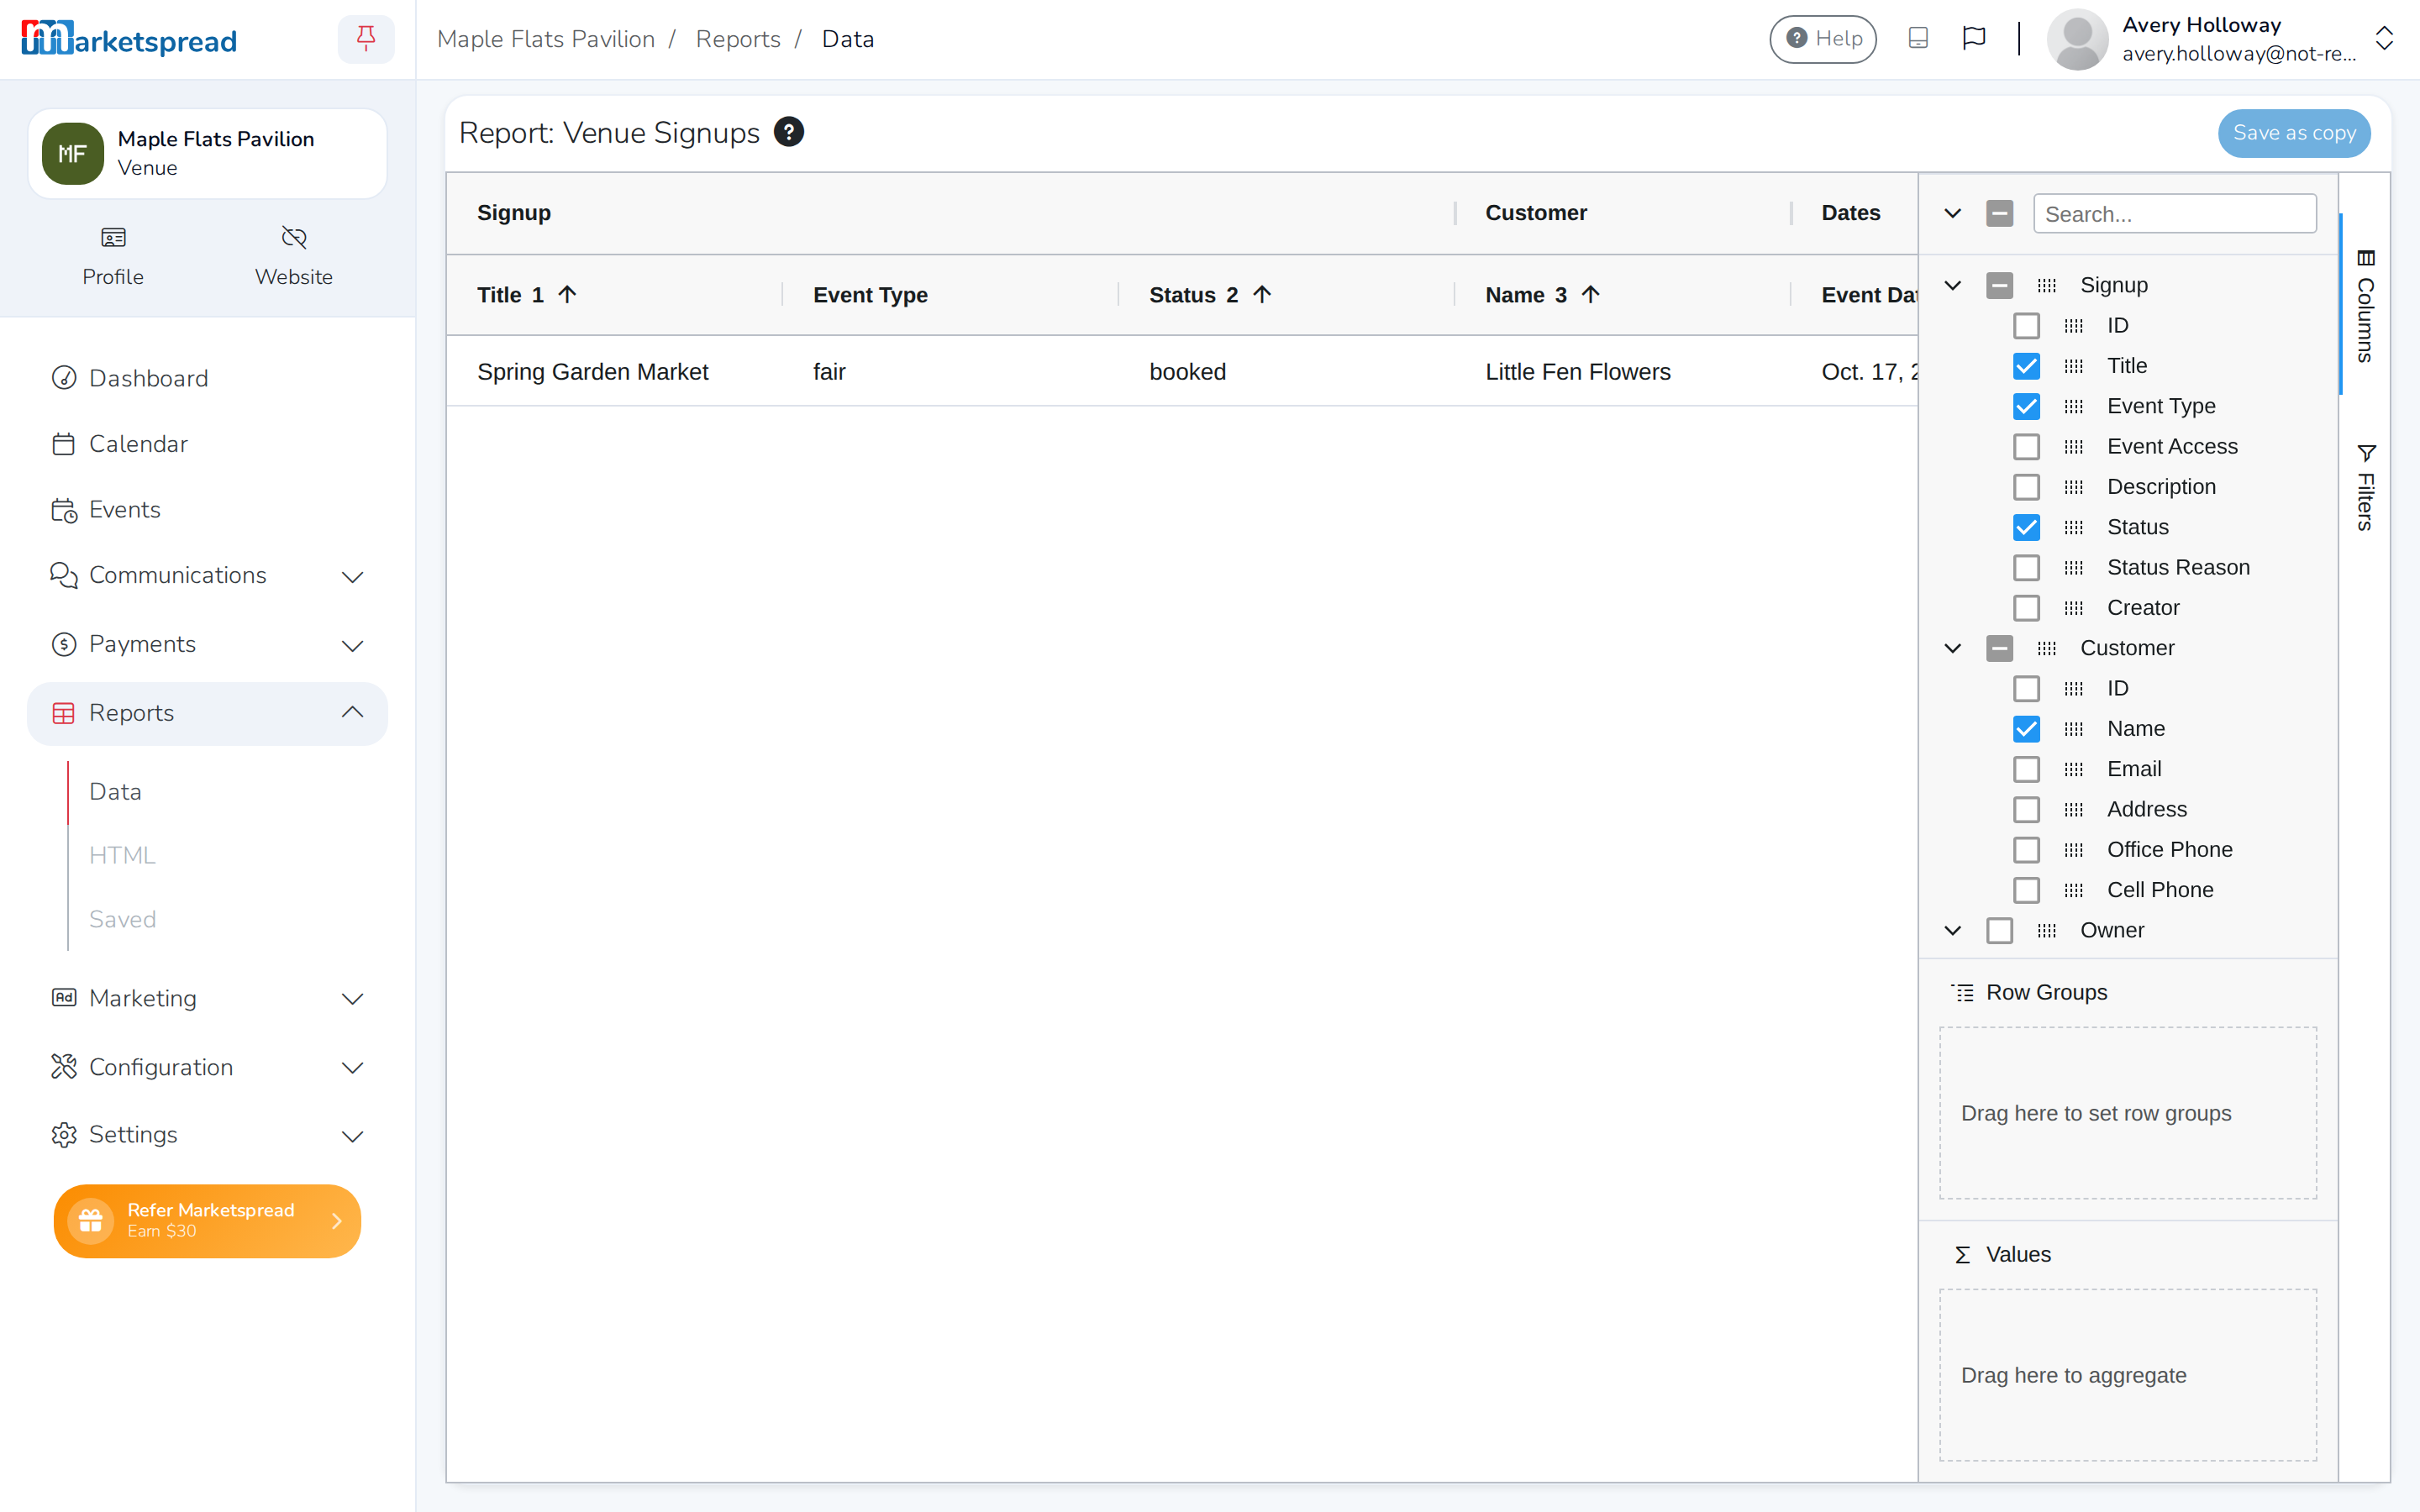Viewport: 2420px width, 1512px height.
Task: Click the drag handle beside Event Access
Action: tap(2073, 447)
